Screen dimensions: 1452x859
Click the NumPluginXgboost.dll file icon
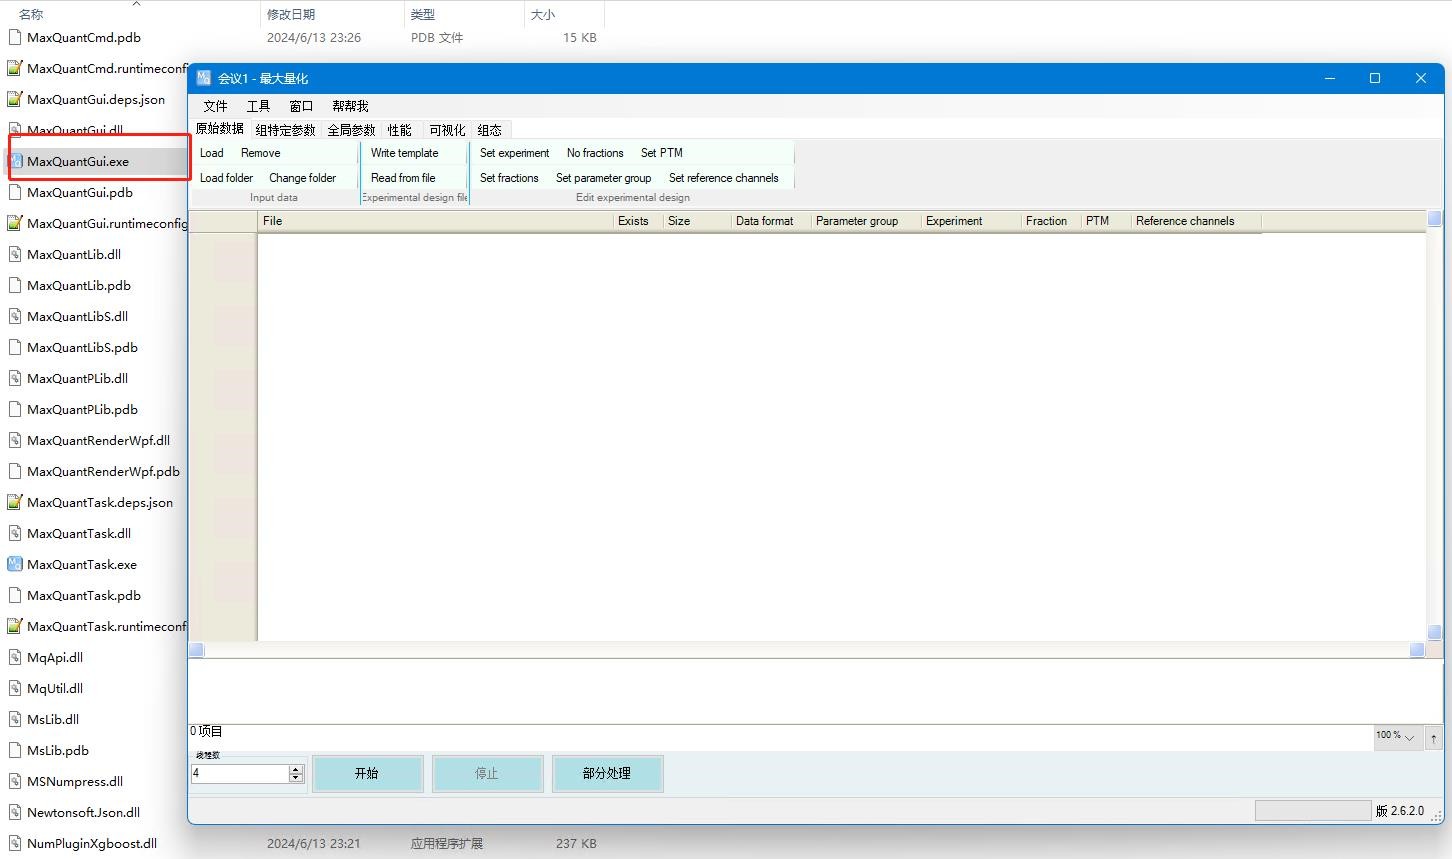[14, 843]
